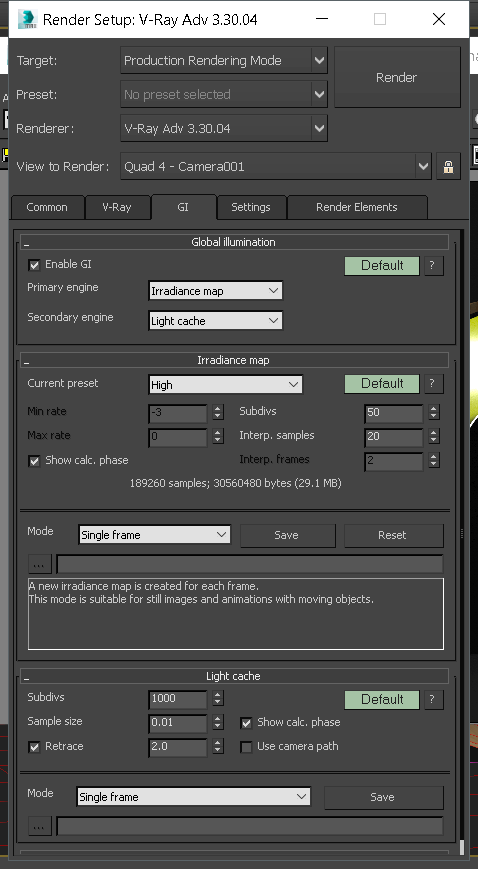Click the irradiance map file path field

(250, 564)
